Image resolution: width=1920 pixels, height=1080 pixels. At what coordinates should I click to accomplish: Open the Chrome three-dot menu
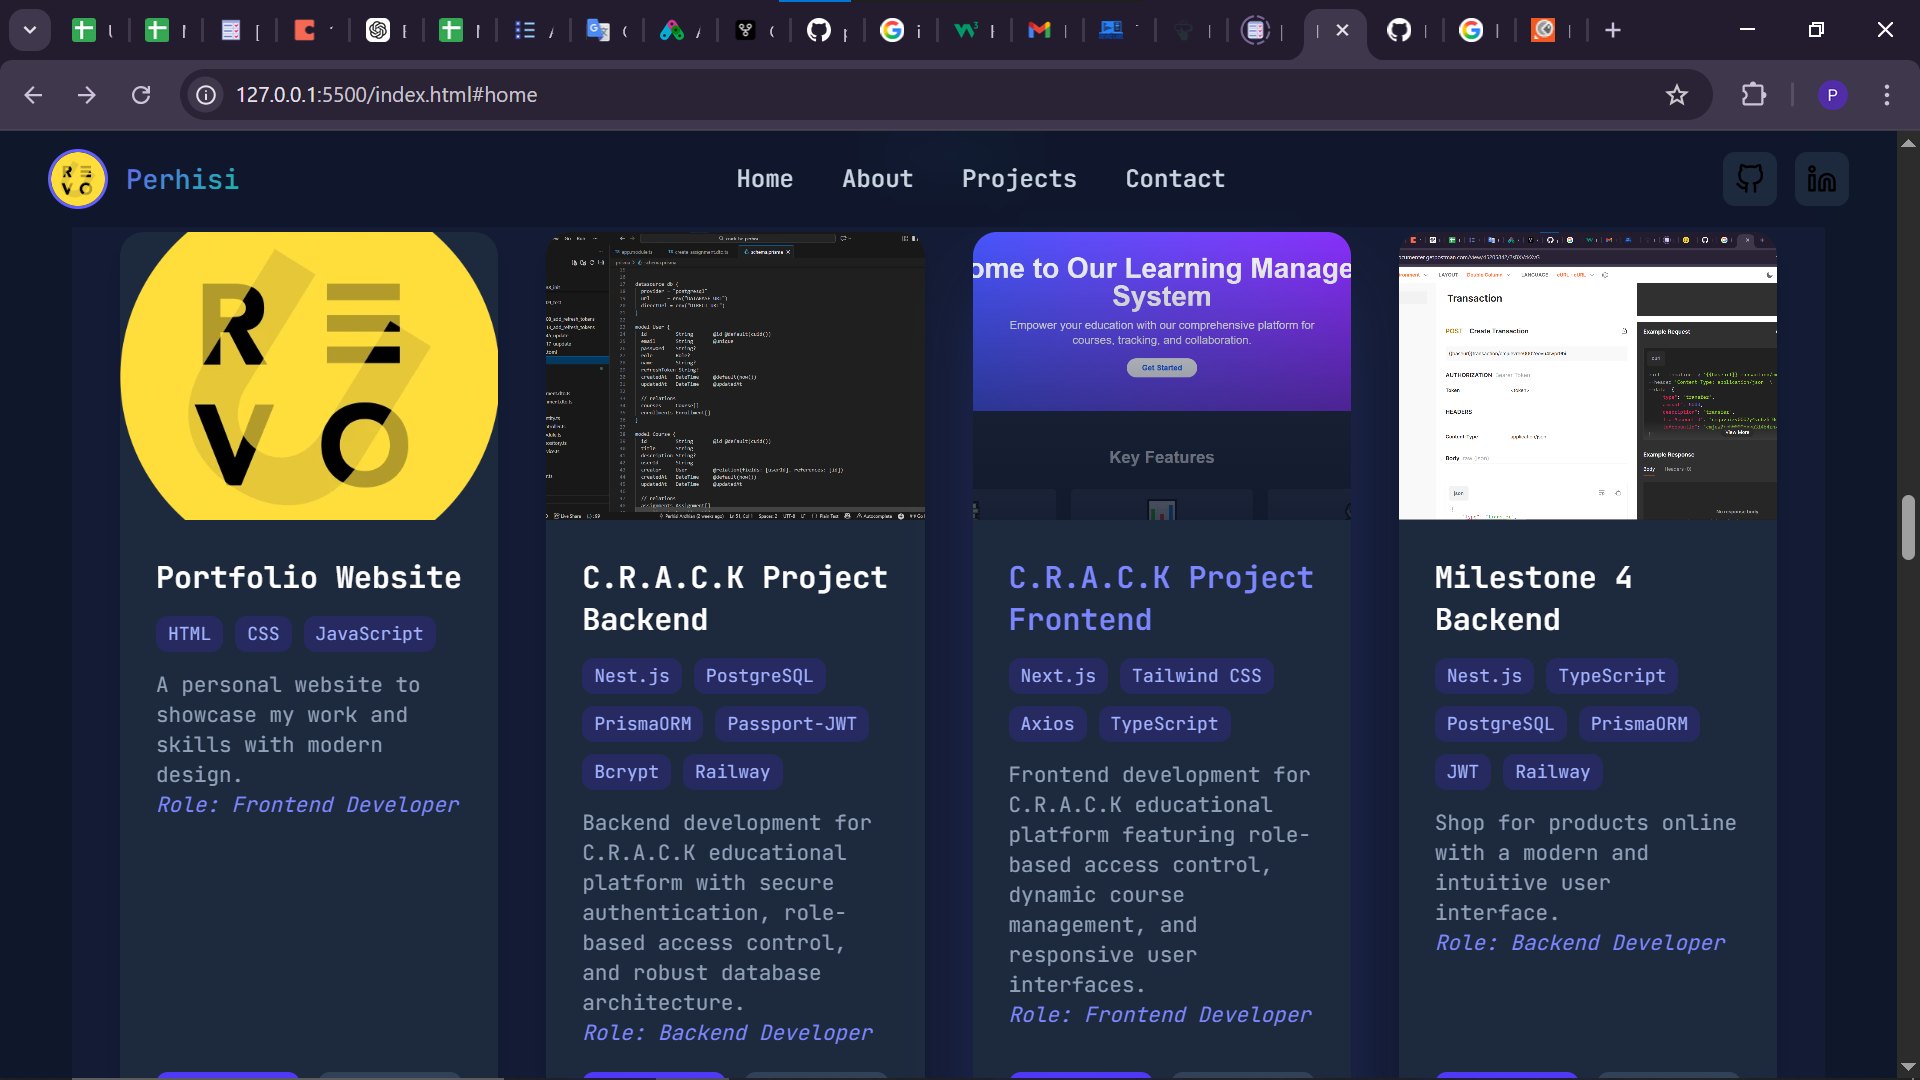point(1886,95)
